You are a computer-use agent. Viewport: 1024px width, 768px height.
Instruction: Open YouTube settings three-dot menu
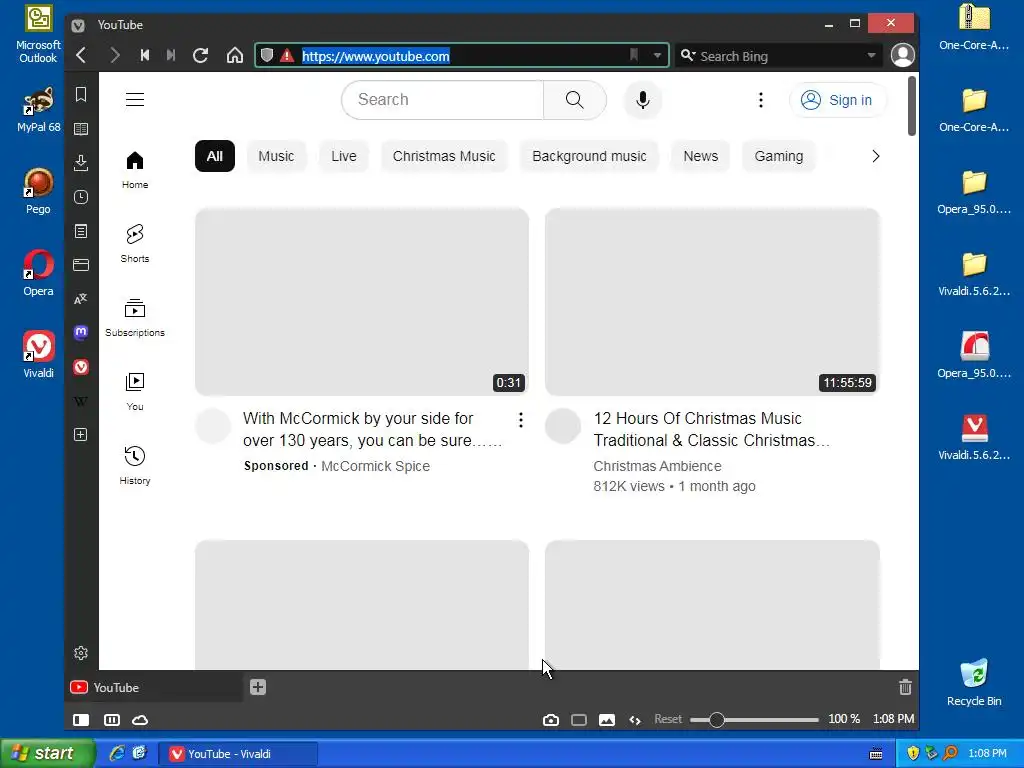coord(761,100)
